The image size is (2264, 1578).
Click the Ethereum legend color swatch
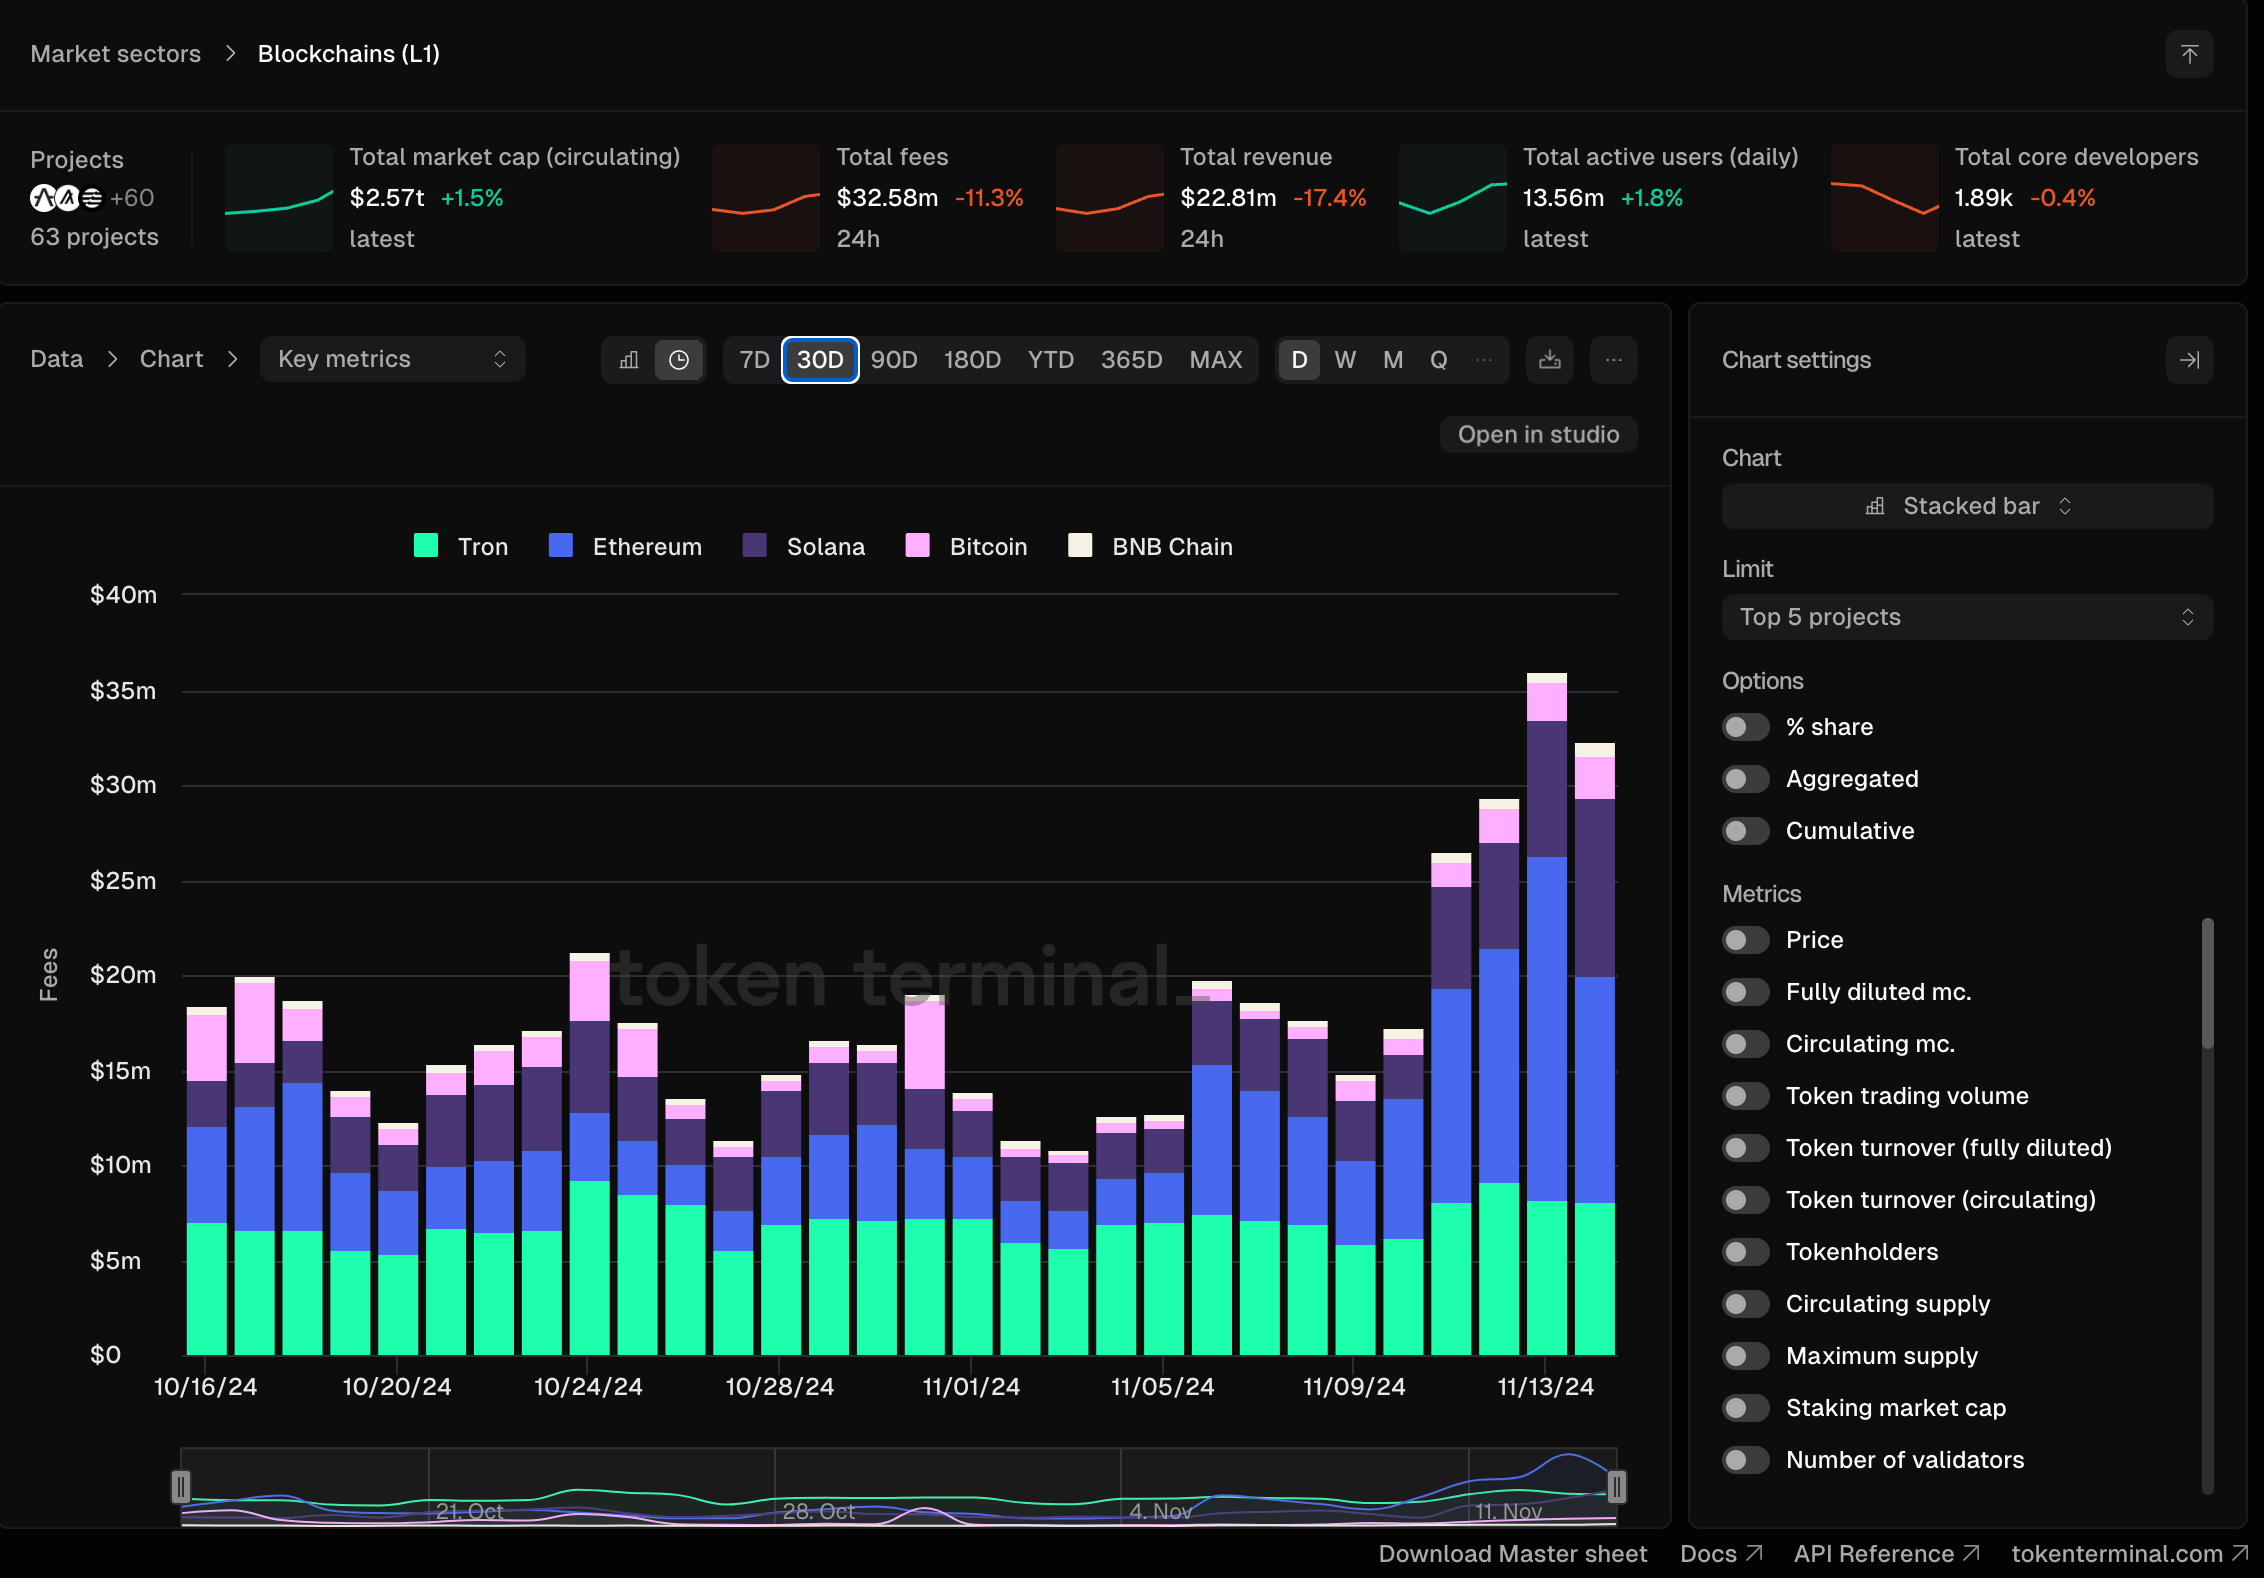[x=561, y=546]
